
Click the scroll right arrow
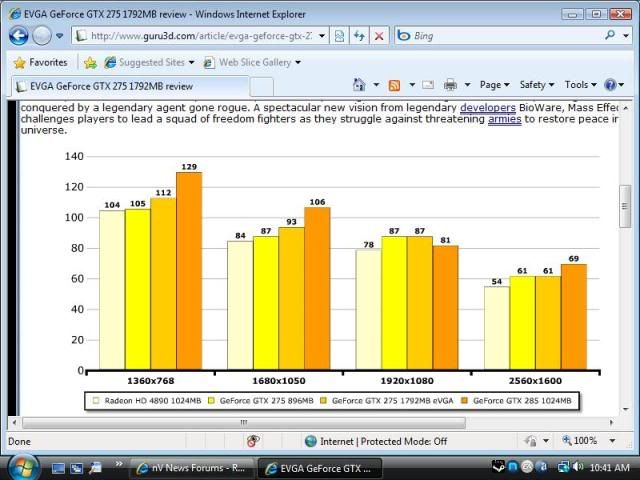click(x=611, y=422)
